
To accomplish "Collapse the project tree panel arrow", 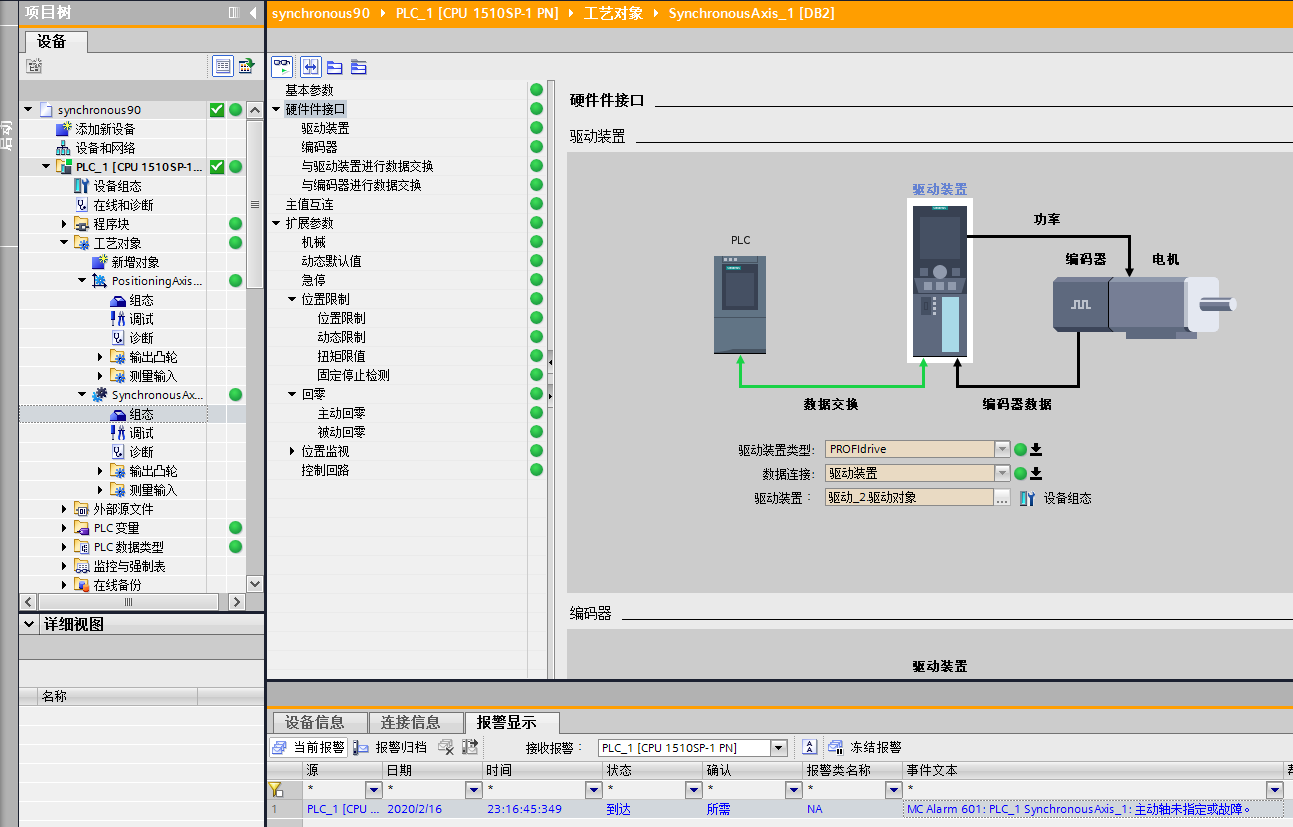I will tap(251, 13).
